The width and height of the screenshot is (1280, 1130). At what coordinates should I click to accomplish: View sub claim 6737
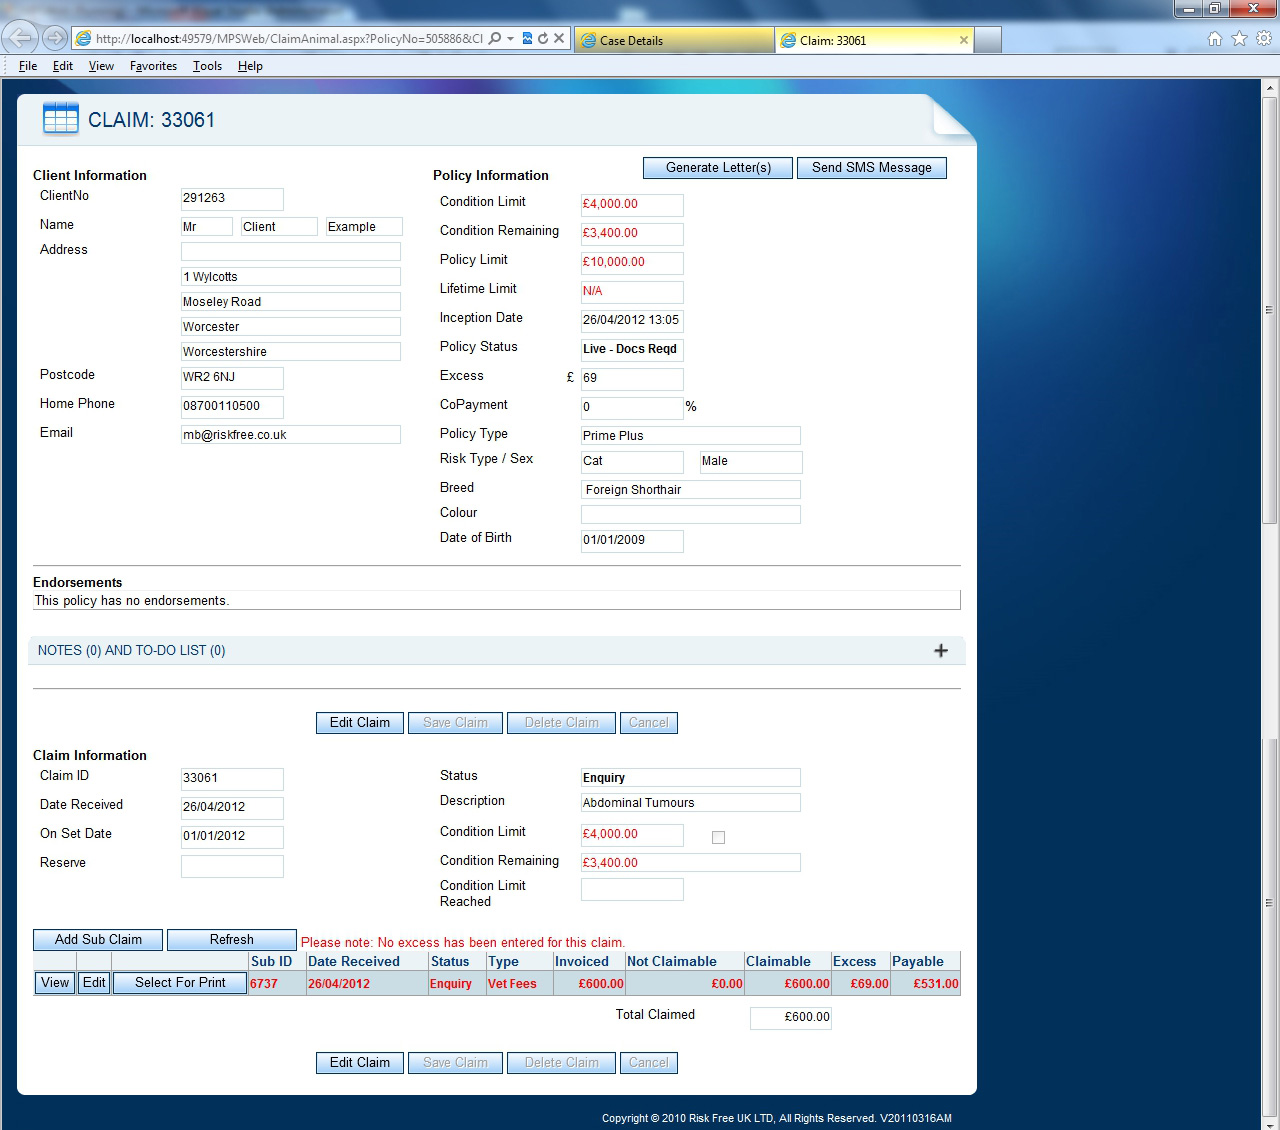click(x=55, y=983)
